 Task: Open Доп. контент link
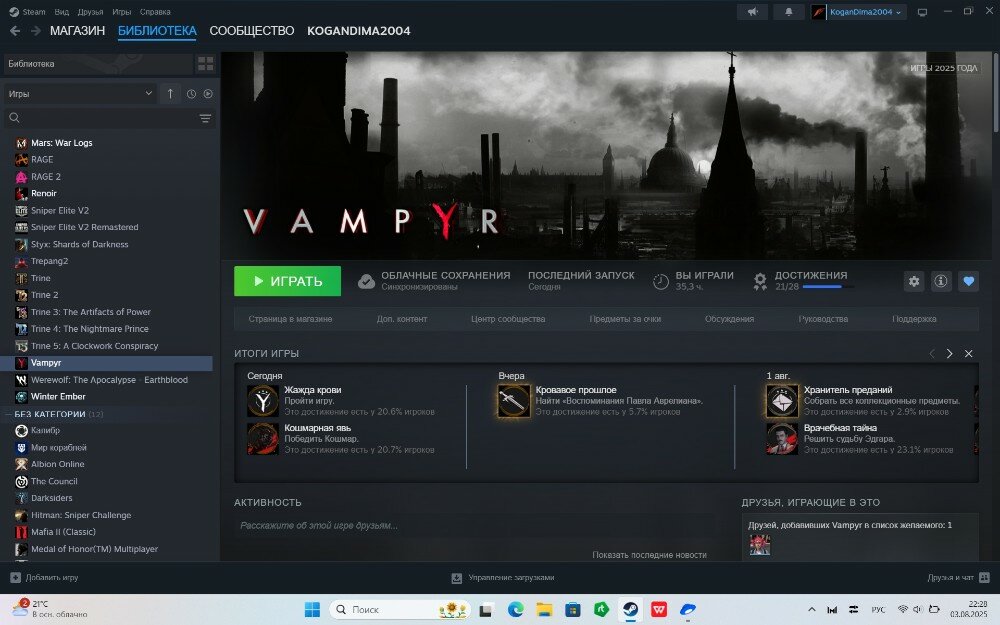pos(402,319)
